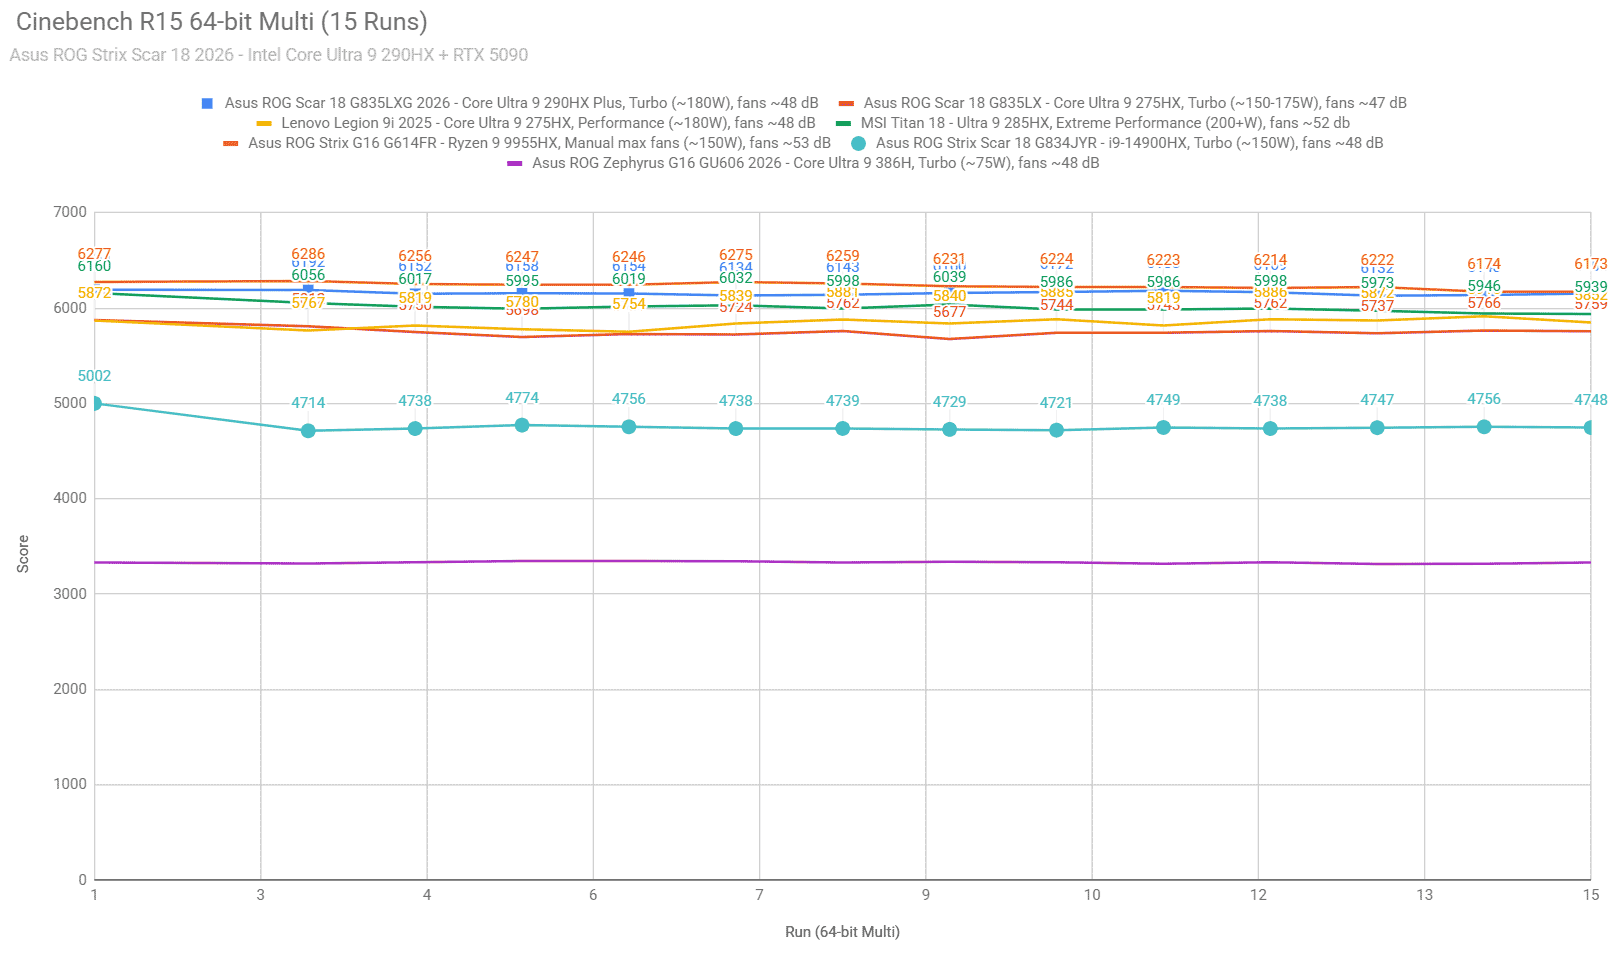The image size is (1612, 953).
Task: Click the teal data point labeled 4729
Action: pos(950,429)
